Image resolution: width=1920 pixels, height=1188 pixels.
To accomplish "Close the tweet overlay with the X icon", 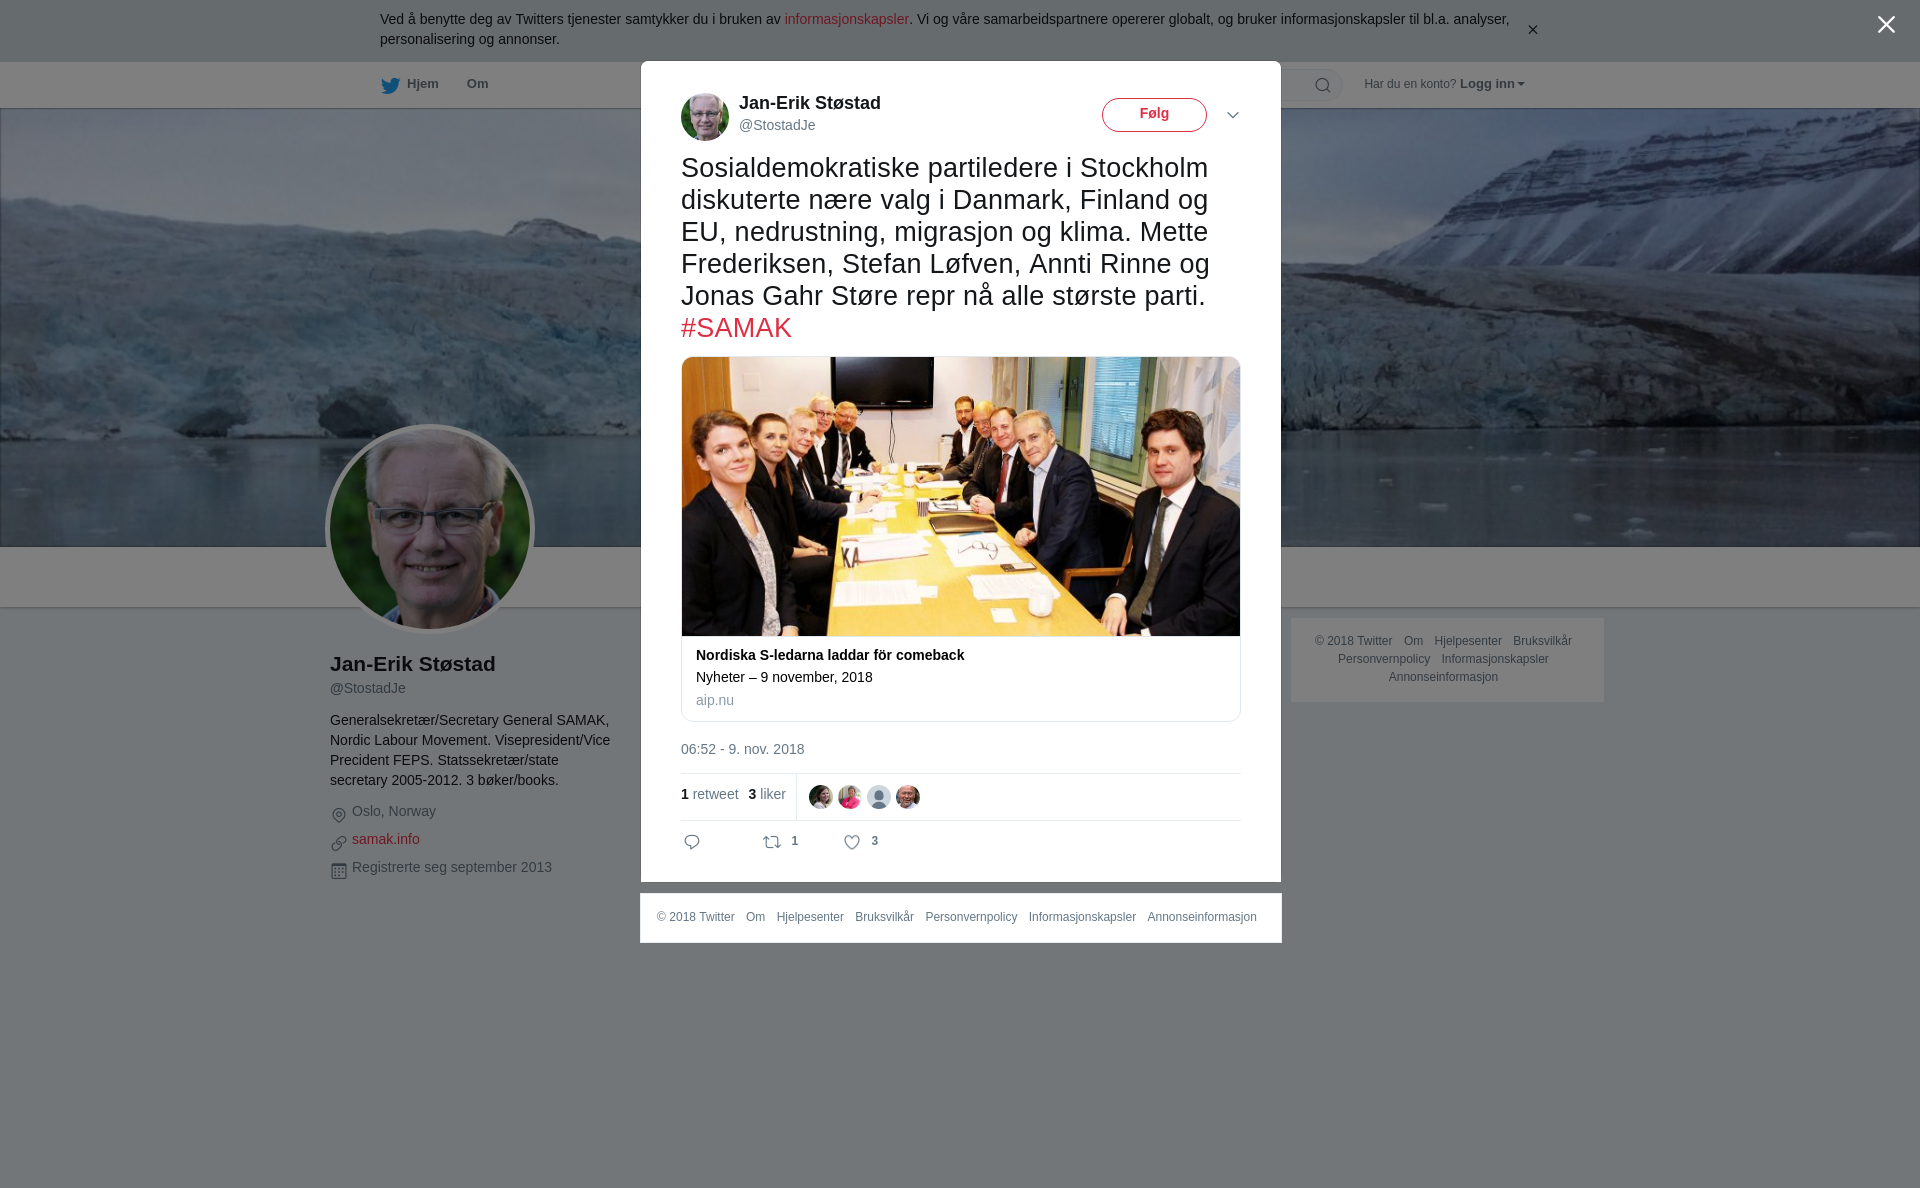I will coord(1886,25).
